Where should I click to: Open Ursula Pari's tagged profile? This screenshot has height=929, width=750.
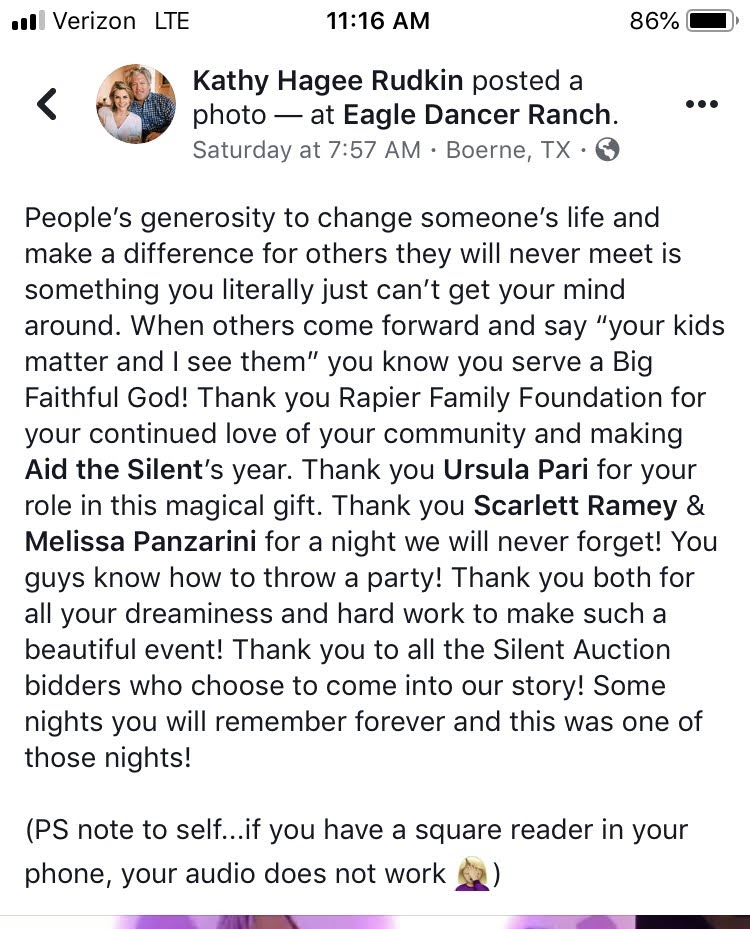point(515,470)
